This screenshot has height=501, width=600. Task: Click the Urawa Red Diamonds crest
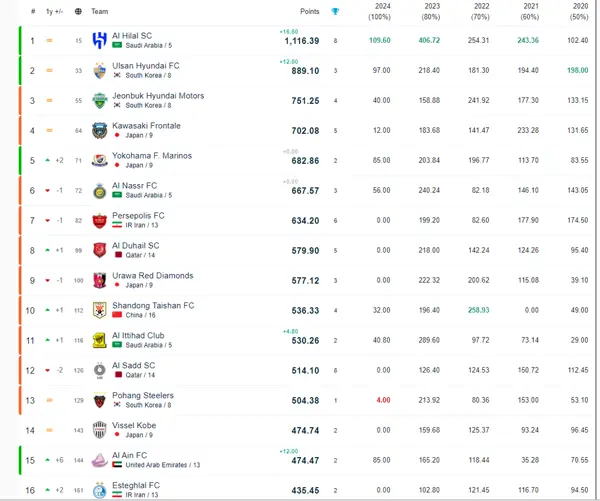point(99,280)
